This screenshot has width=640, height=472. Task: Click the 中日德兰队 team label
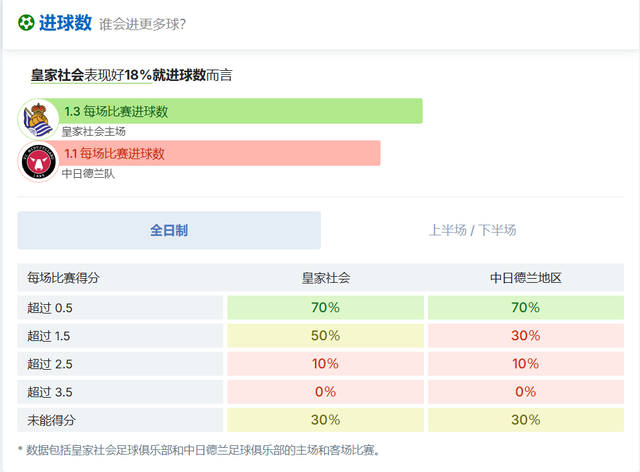(88, 173)
